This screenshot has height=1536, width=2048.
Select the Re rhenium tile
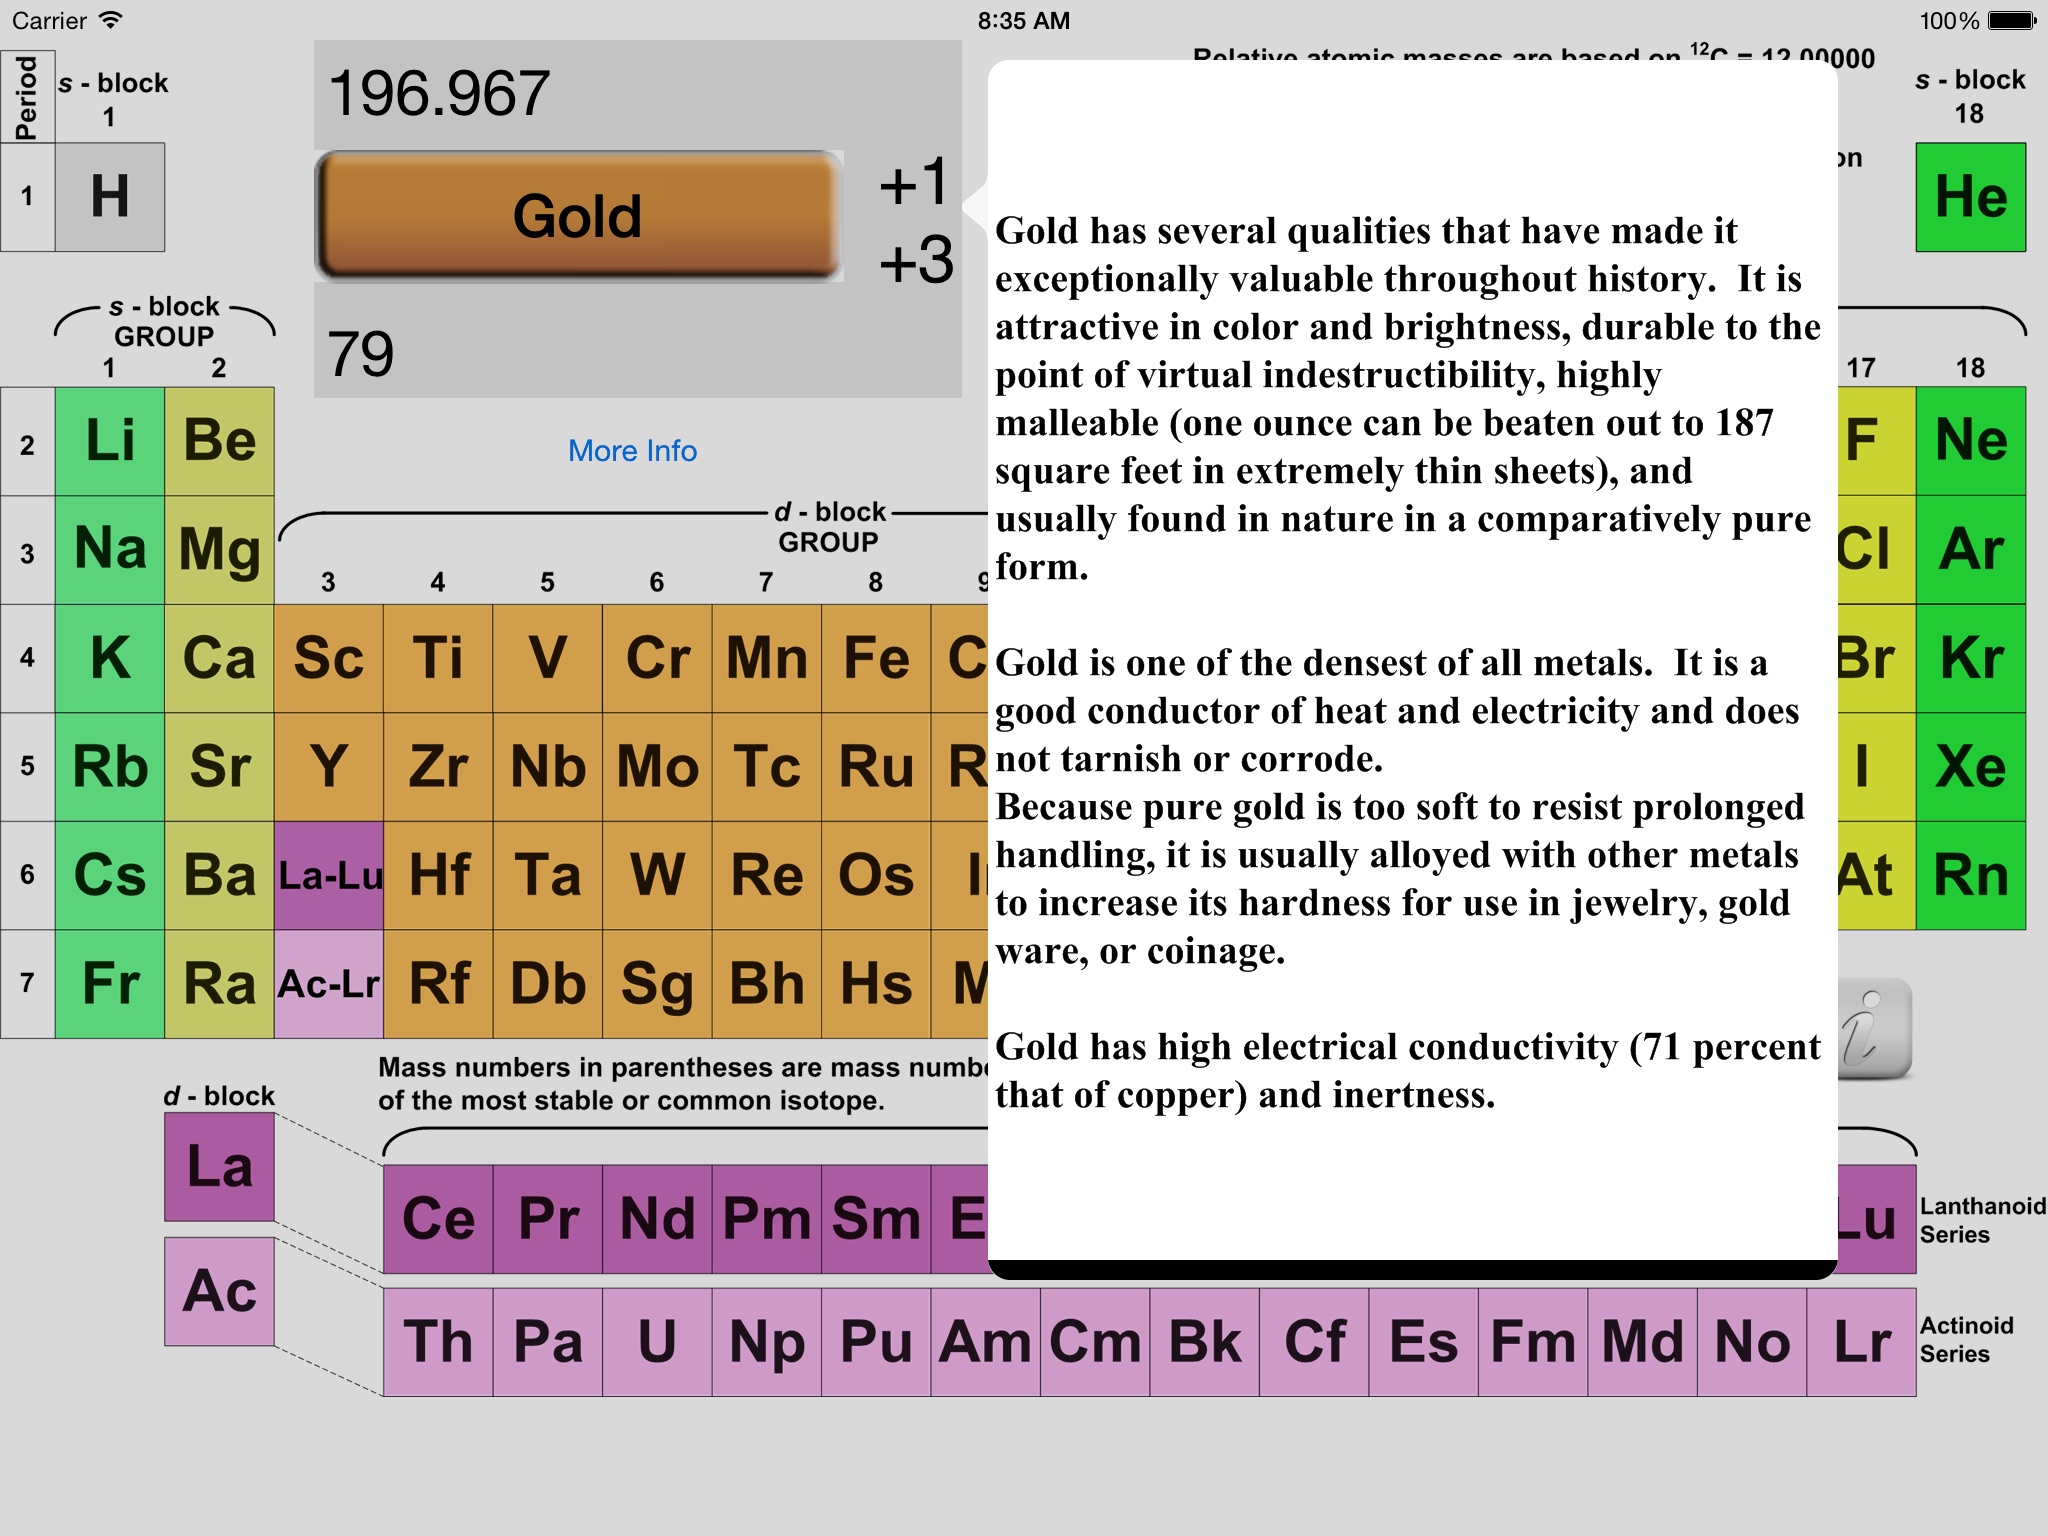point(767,876)
